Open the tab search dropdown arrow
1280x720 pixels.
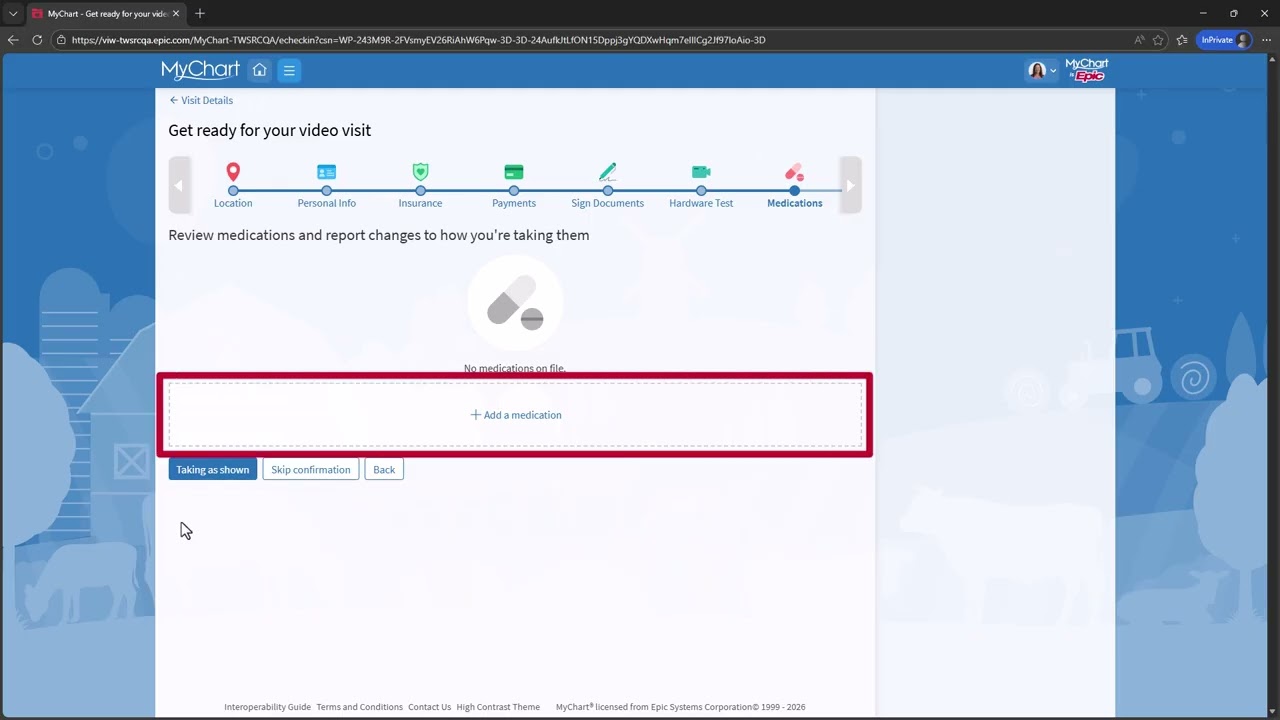point(13,14)
